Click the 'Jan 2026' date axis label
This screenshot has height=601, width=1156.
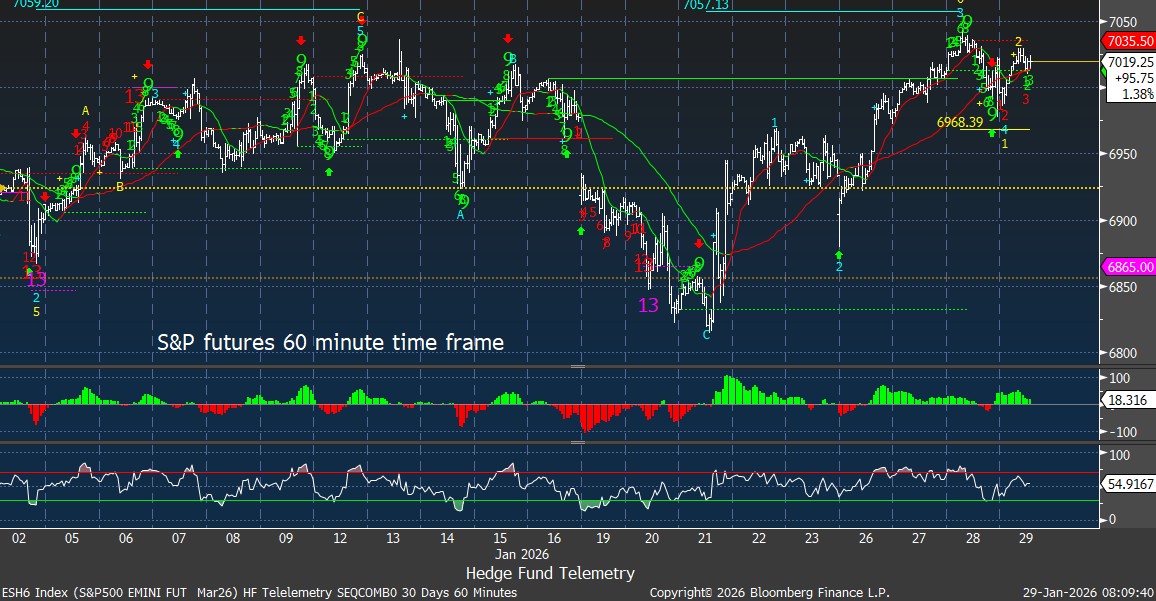coord(524,553)
